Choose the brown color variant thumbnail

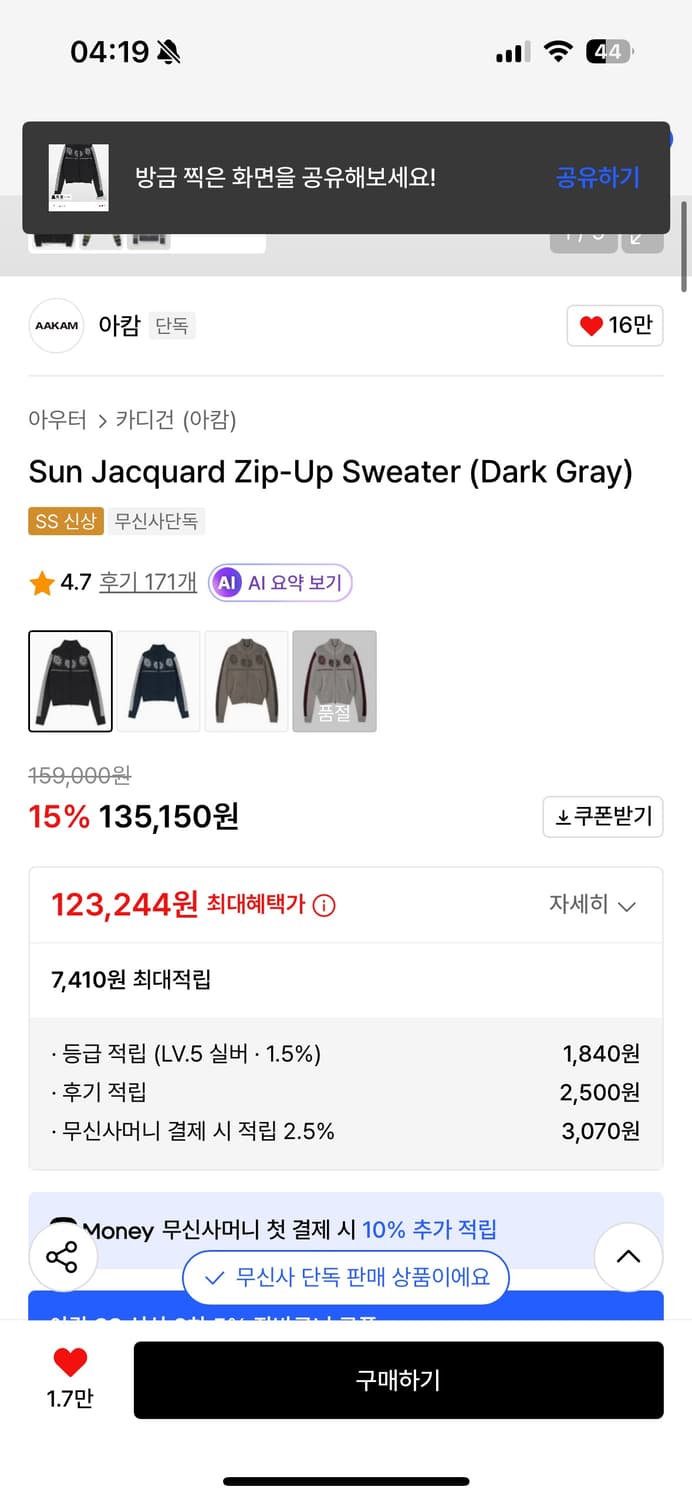(246, 681)
